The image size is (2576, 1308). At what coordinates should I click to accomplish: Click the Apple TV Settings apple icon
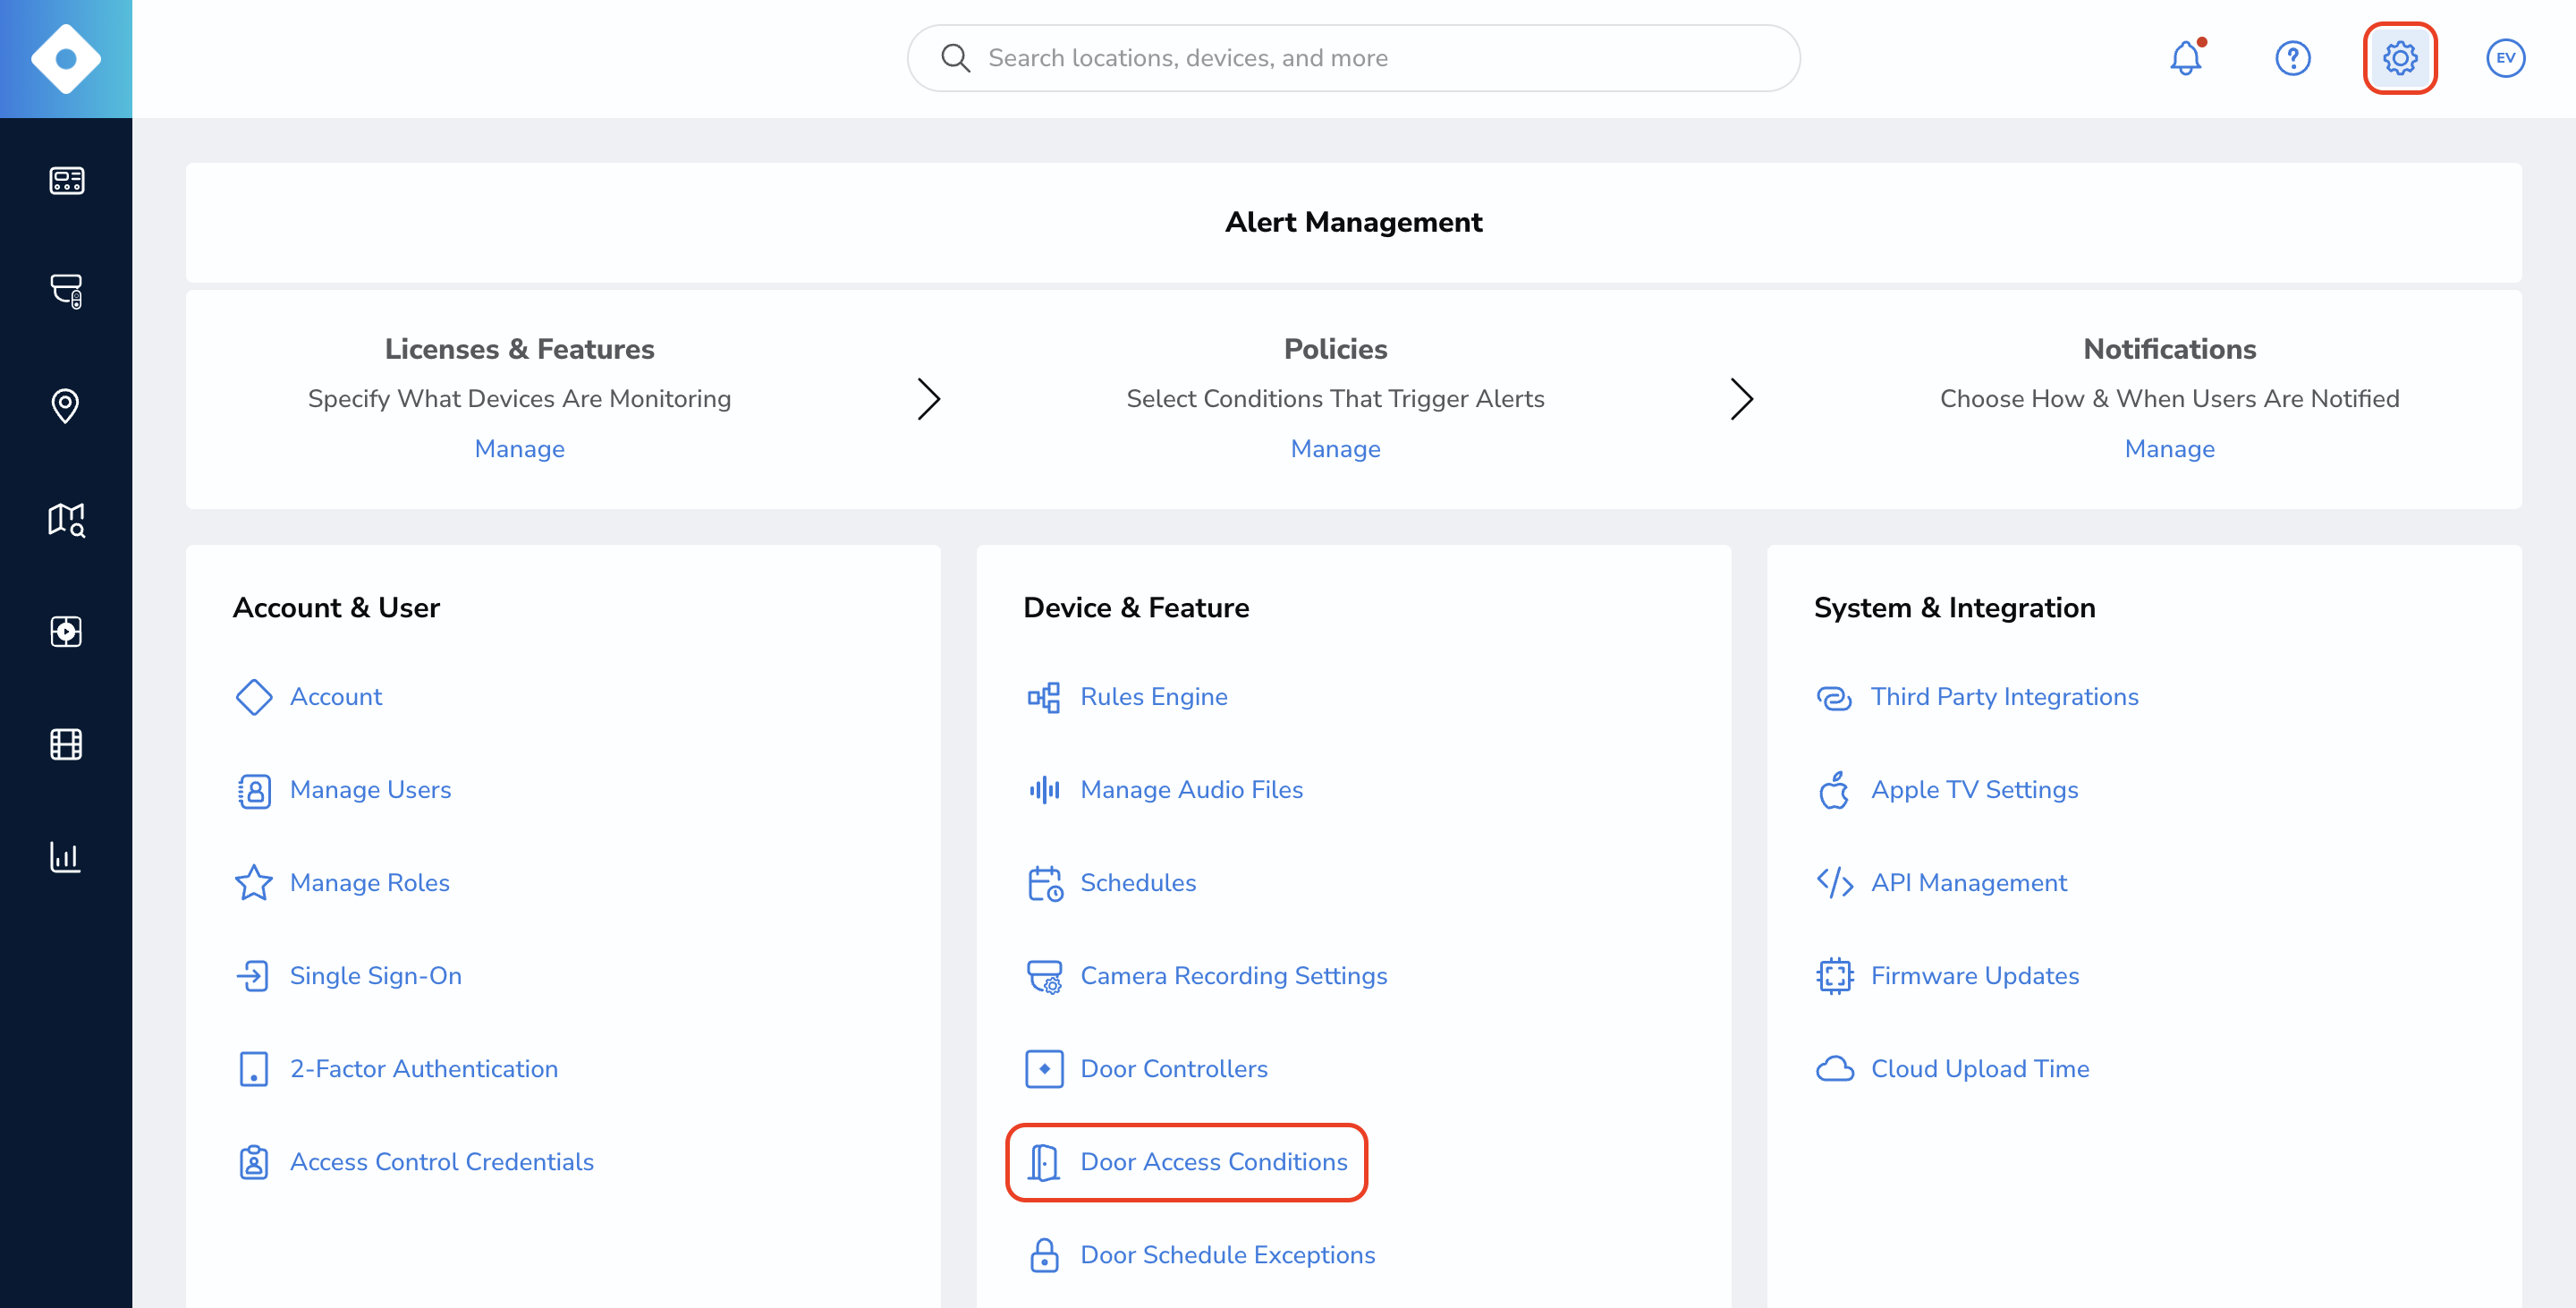click(x=1834, y=790)
